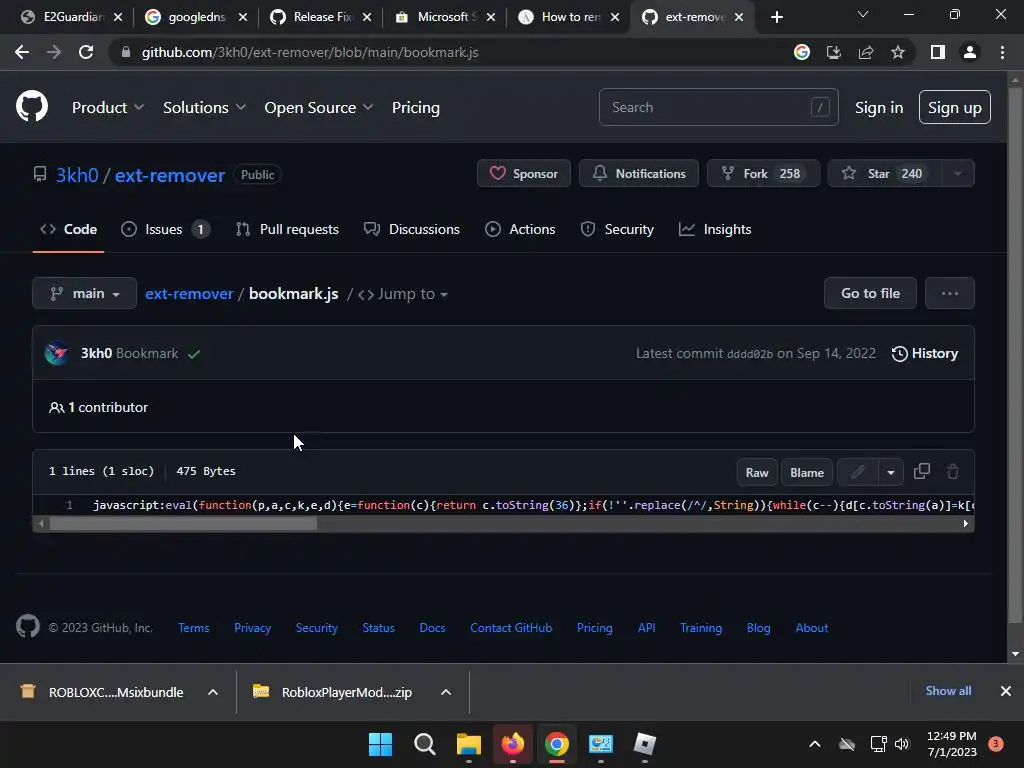Open the Issues tab
This screenshot has height=768, width=1024.
click(x=165, y=229)
